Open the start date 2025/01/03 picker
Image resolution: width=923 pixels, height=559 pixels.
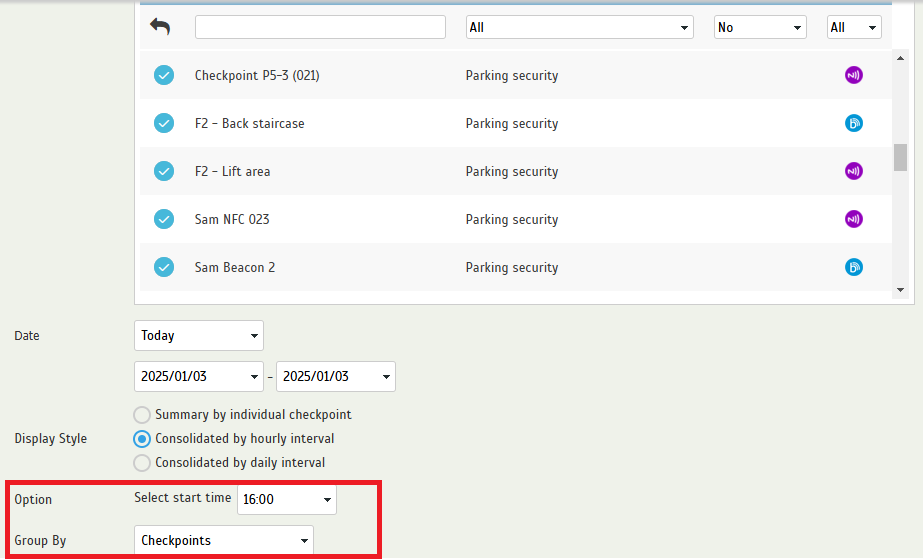point(199,377)
